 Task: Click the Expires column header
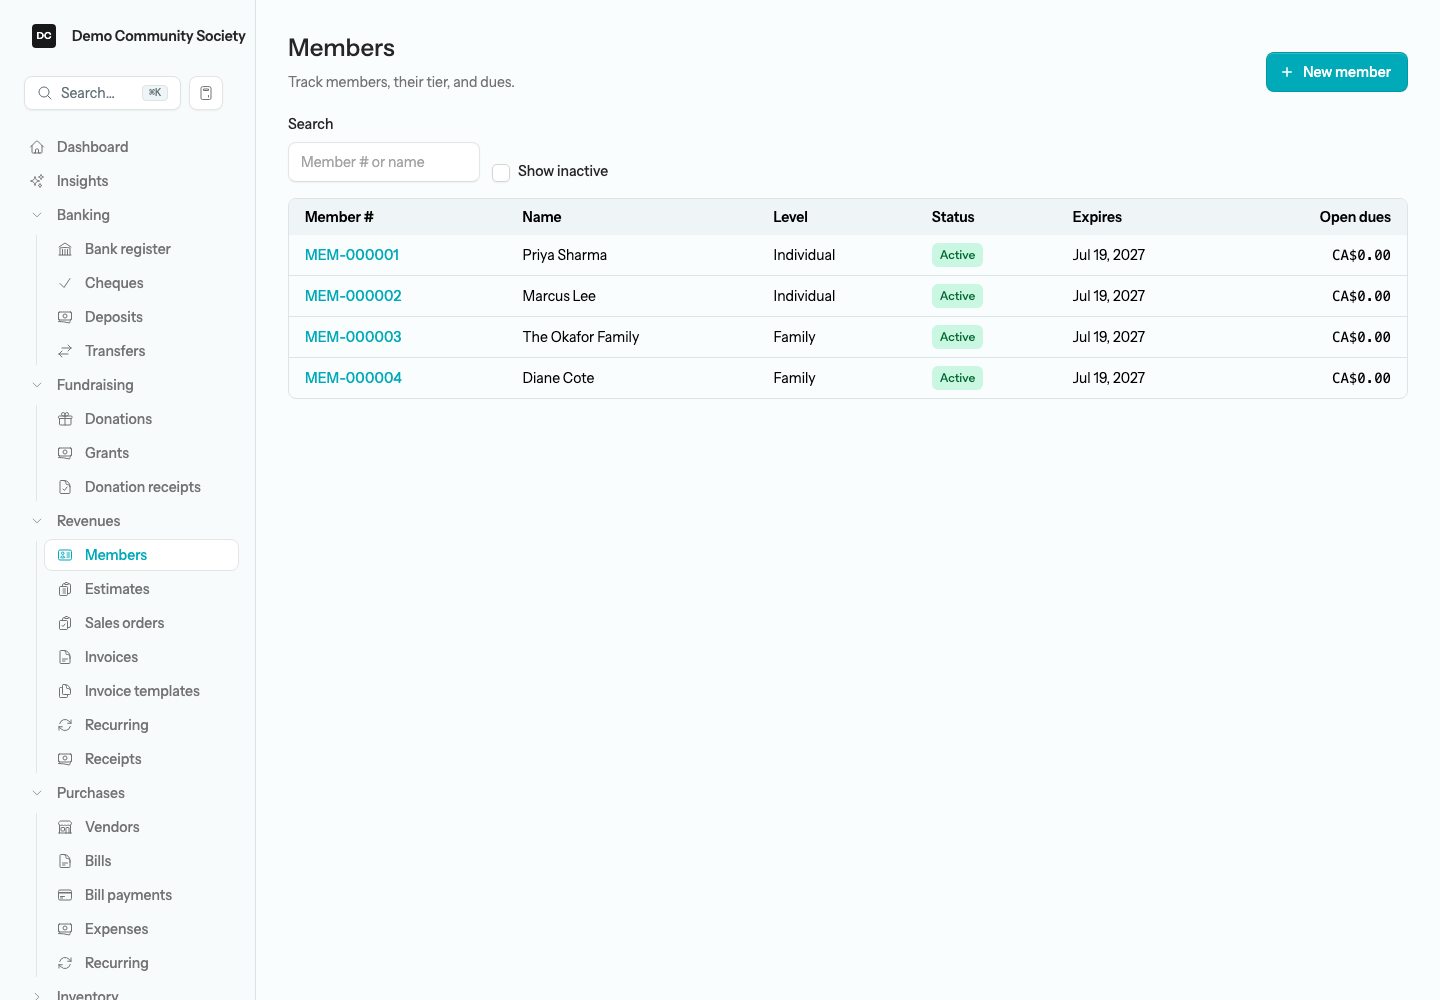tap(1097, 217)
